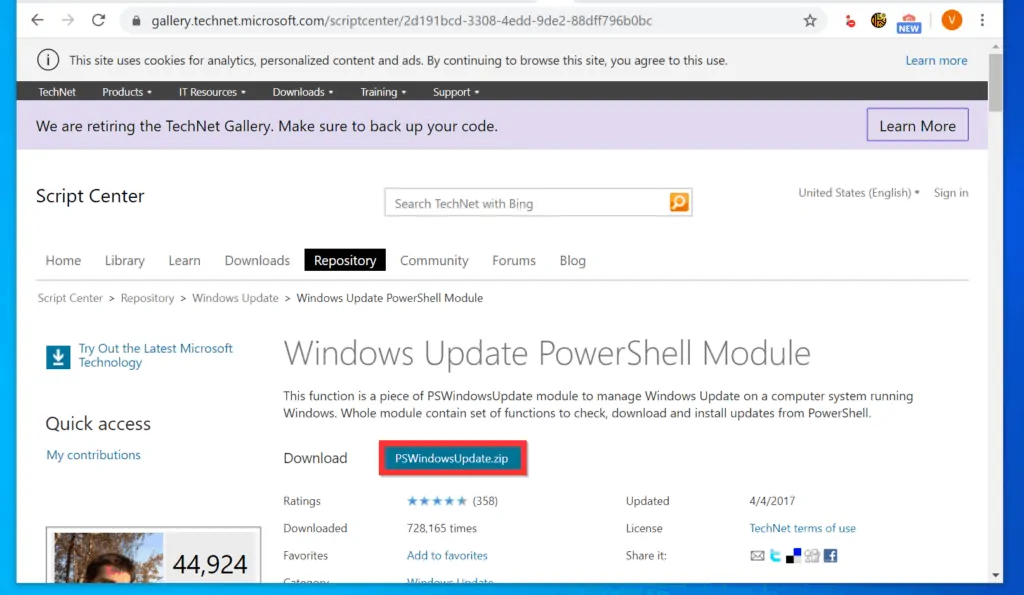The height and width of the screenshot is (595, 1024).
Task: Select the Repository tab
Action: coord(344,259)
